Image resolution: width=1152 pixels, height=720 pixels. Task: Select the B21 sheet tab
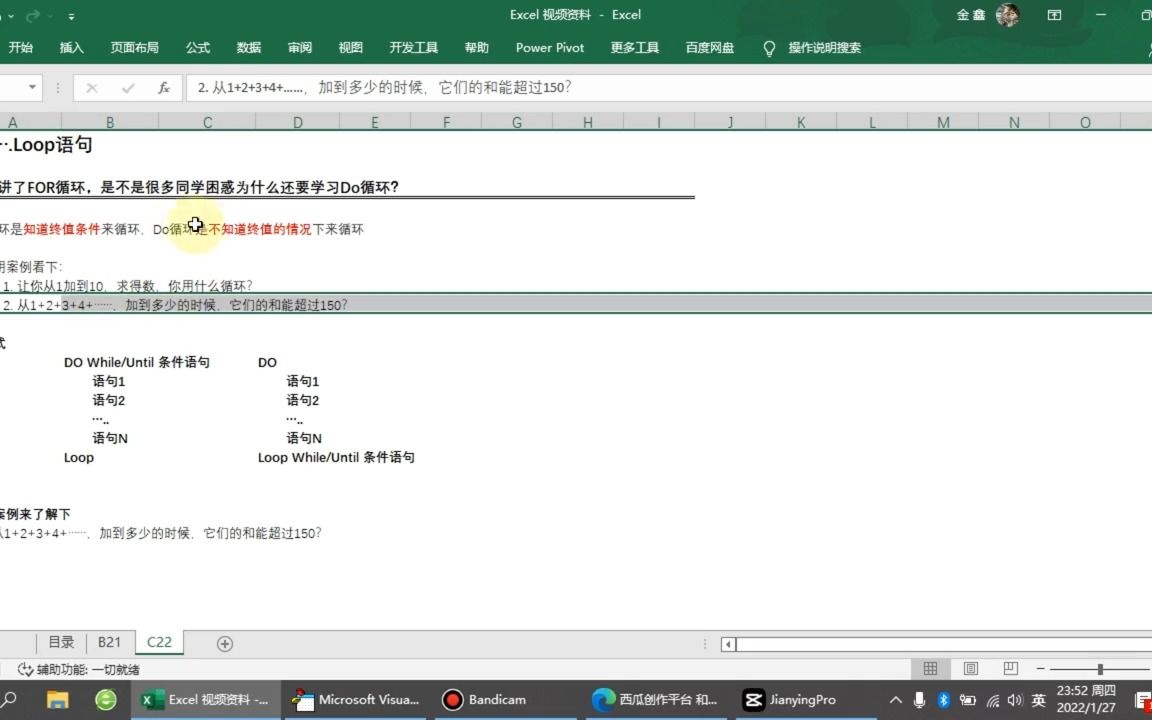[x=109, y=642]
